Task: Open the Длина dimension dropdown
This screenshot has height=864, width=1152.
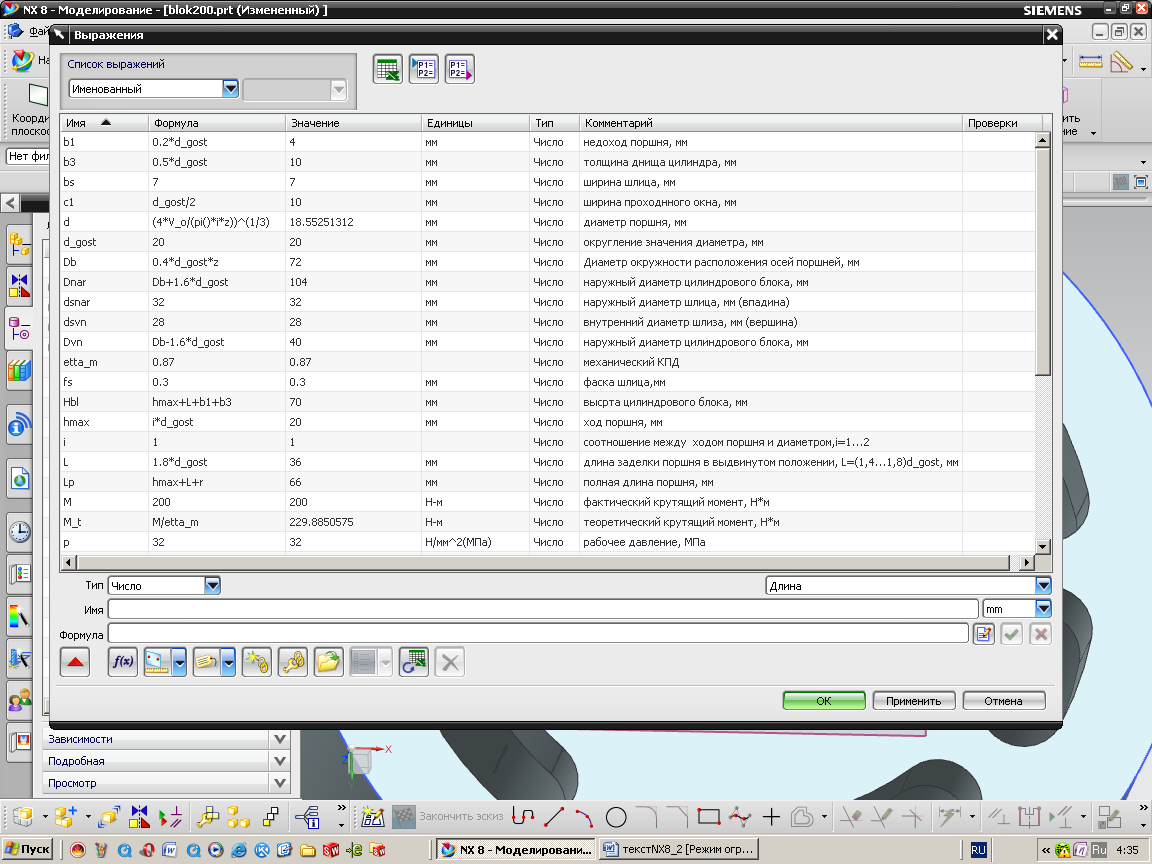Action: [1043, 586]
